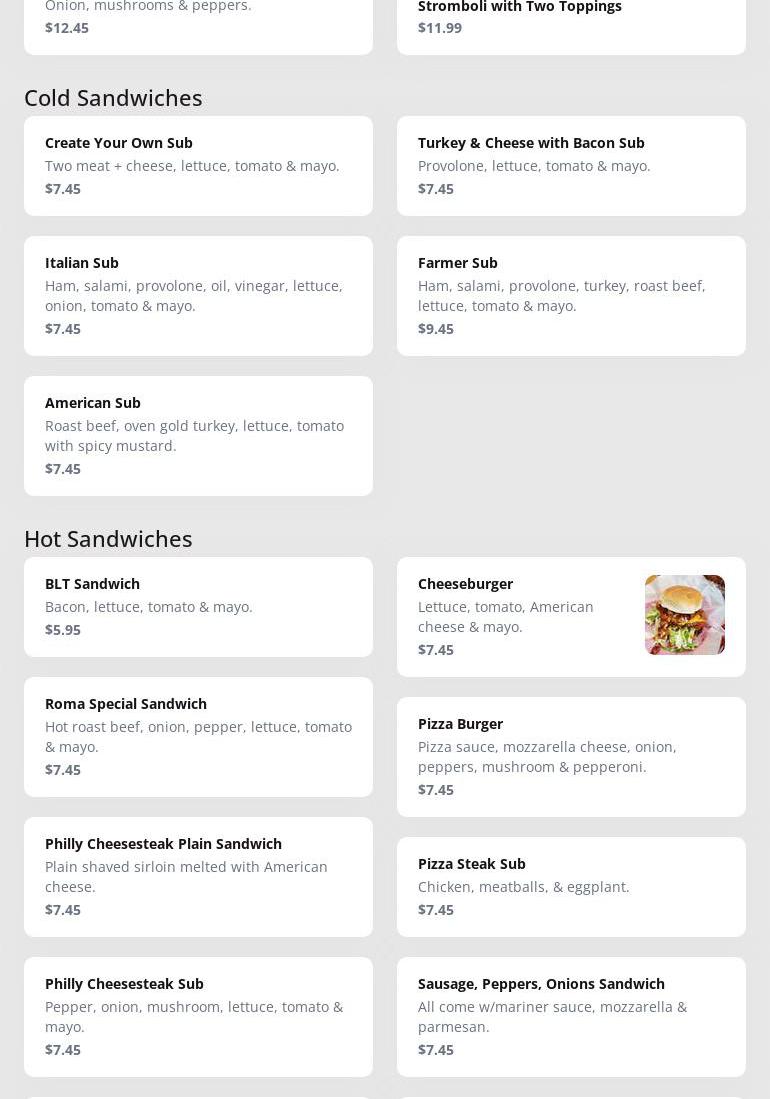Open the Cheeseburger photo thumbnail
The height and width of the screenshot is (1099, 770).
[x=685, y=615]
